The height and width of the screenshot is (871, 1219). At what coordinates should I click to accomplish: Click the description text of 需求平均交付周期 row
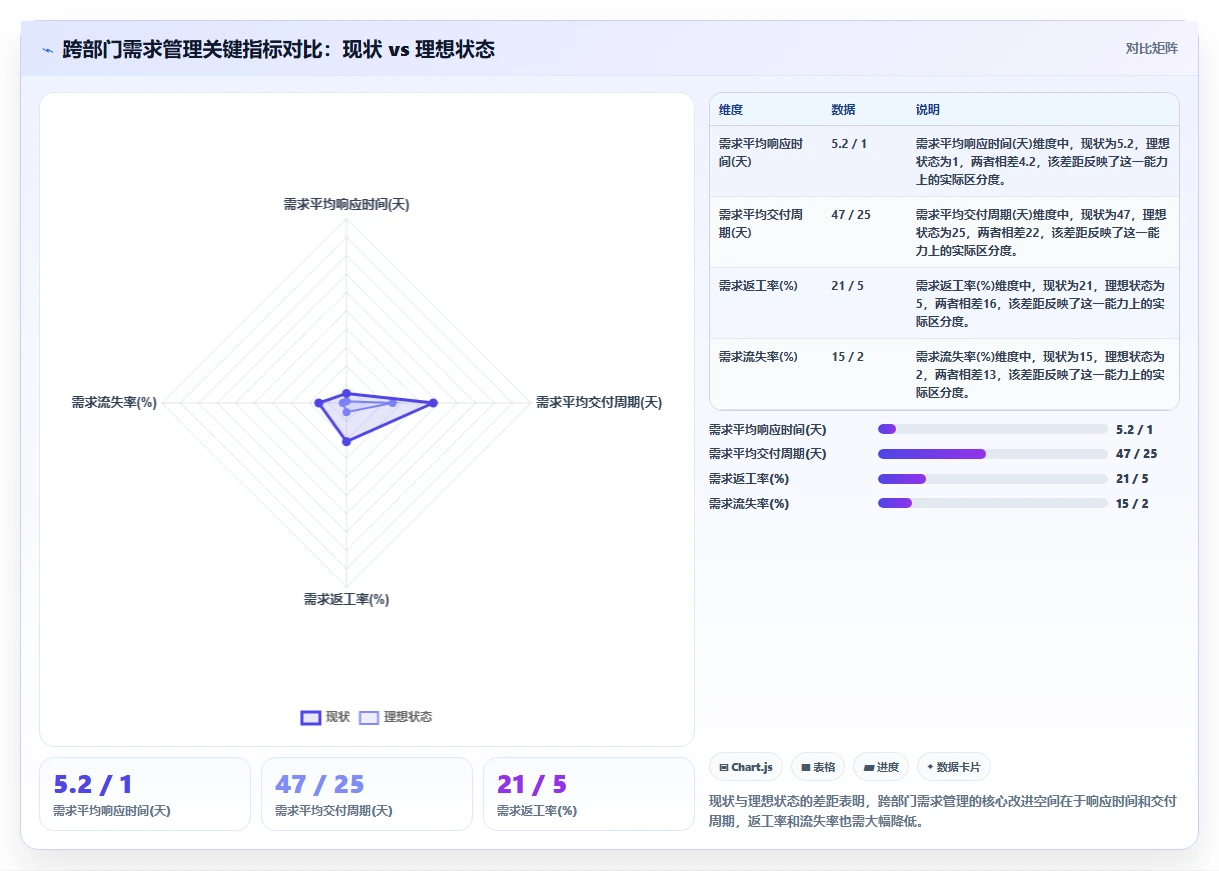tap(1041, 233)
